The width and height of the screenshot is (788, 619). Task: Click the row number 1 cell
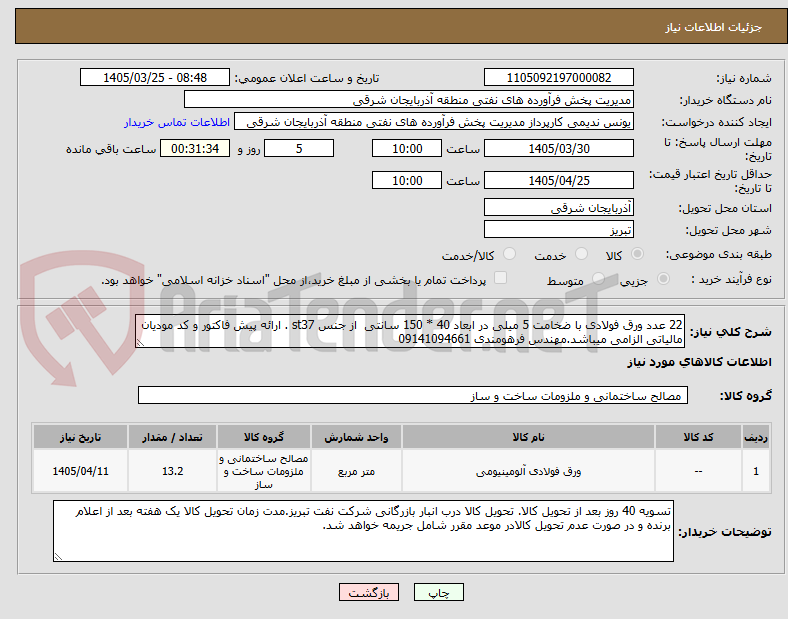click(x=756, y=471)
